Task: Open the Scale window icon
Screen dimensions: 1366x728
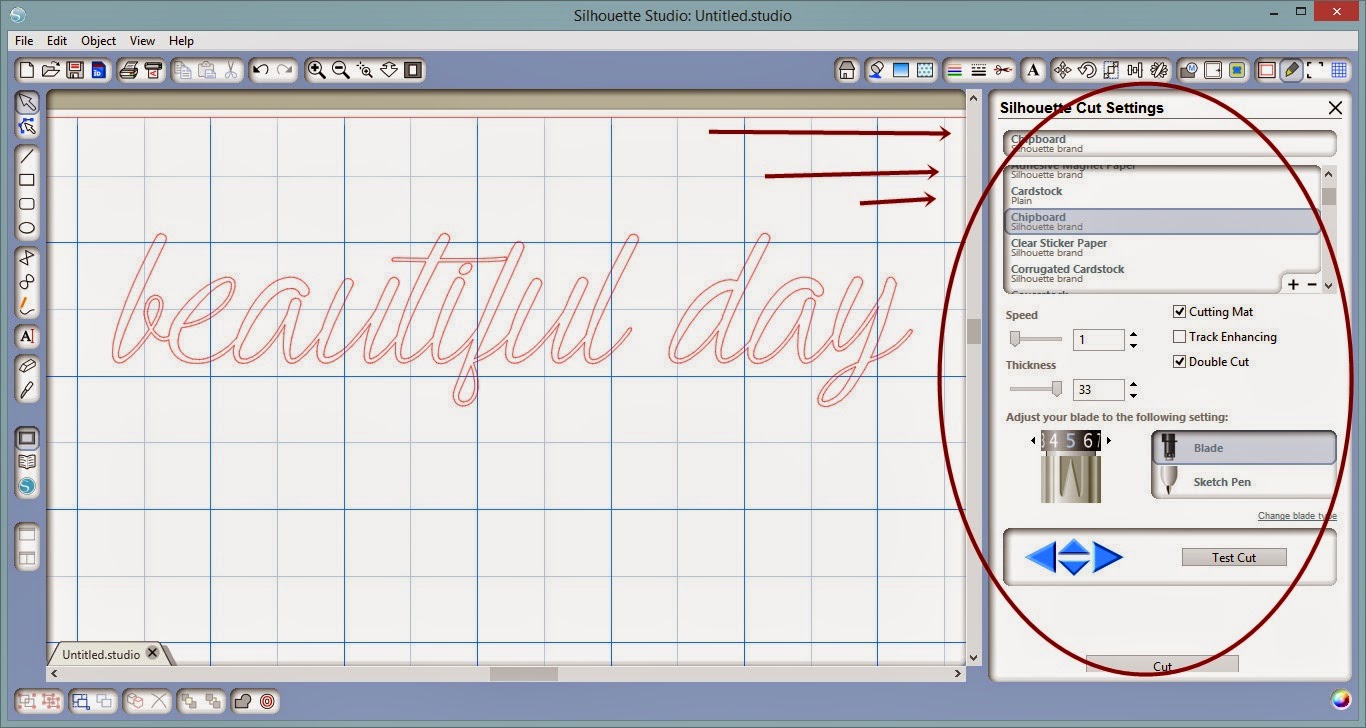Action: point(1111,70)
